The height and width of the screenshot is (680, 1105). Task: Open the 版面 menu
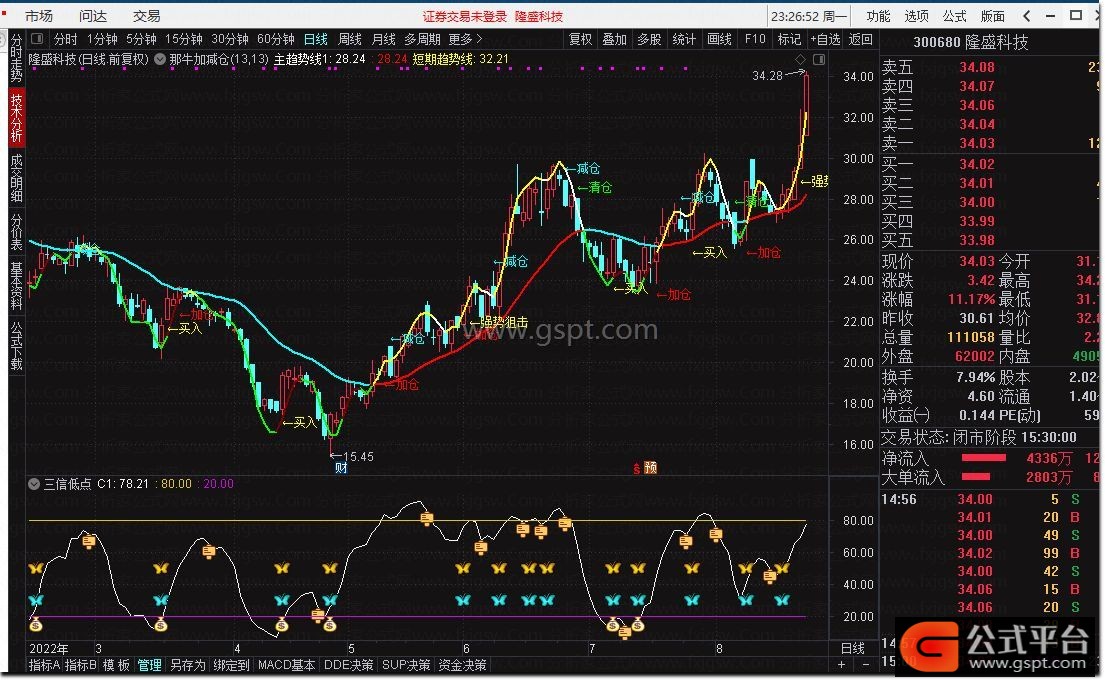(x=992, y=16)
